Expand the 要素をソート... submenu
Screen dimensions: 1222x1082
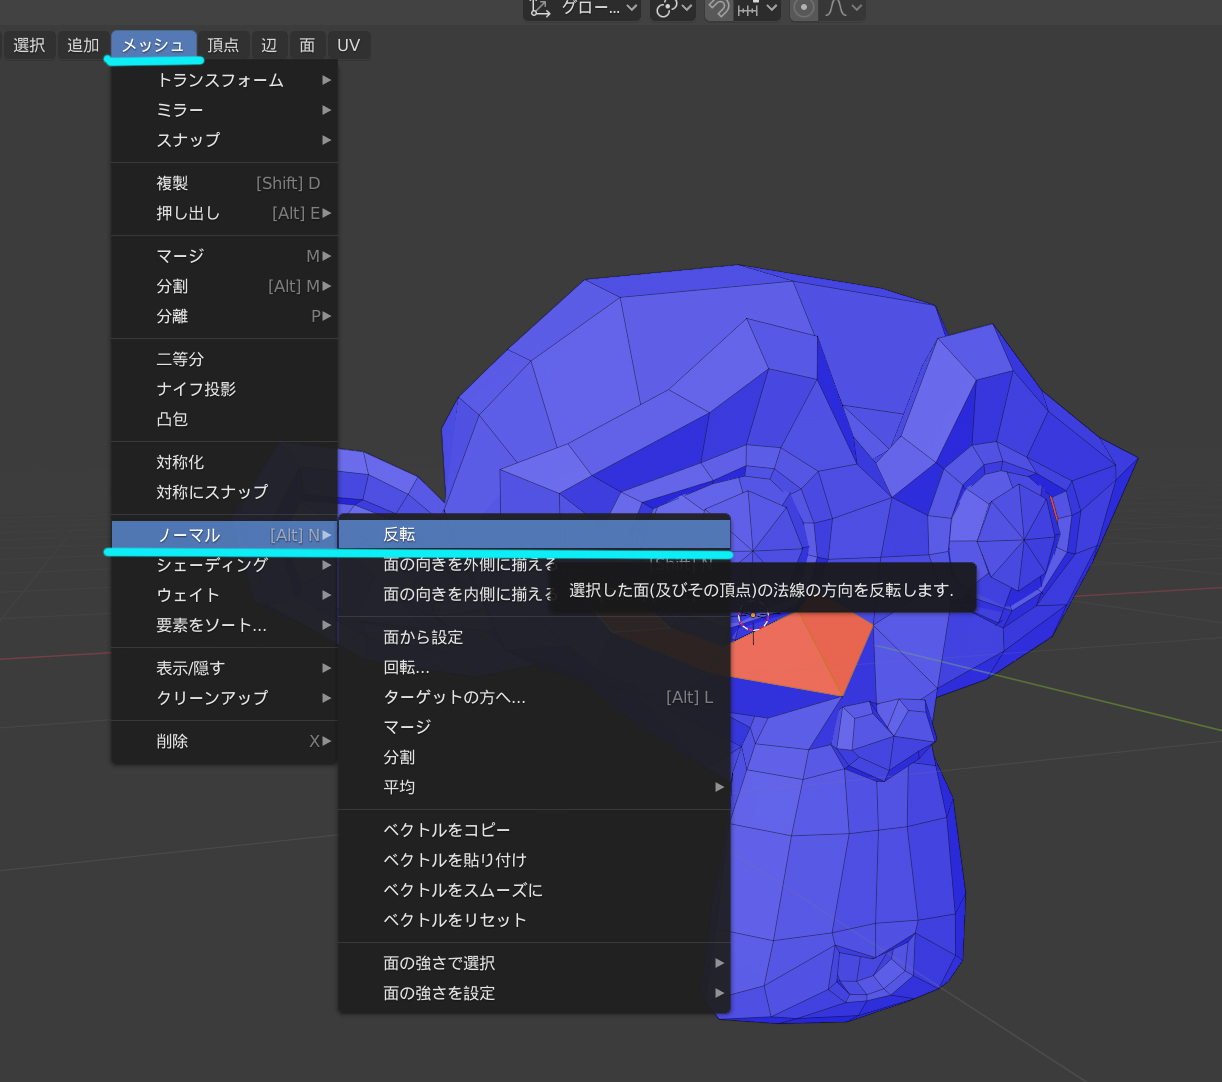pyautogui.click(x=224, y=625)
